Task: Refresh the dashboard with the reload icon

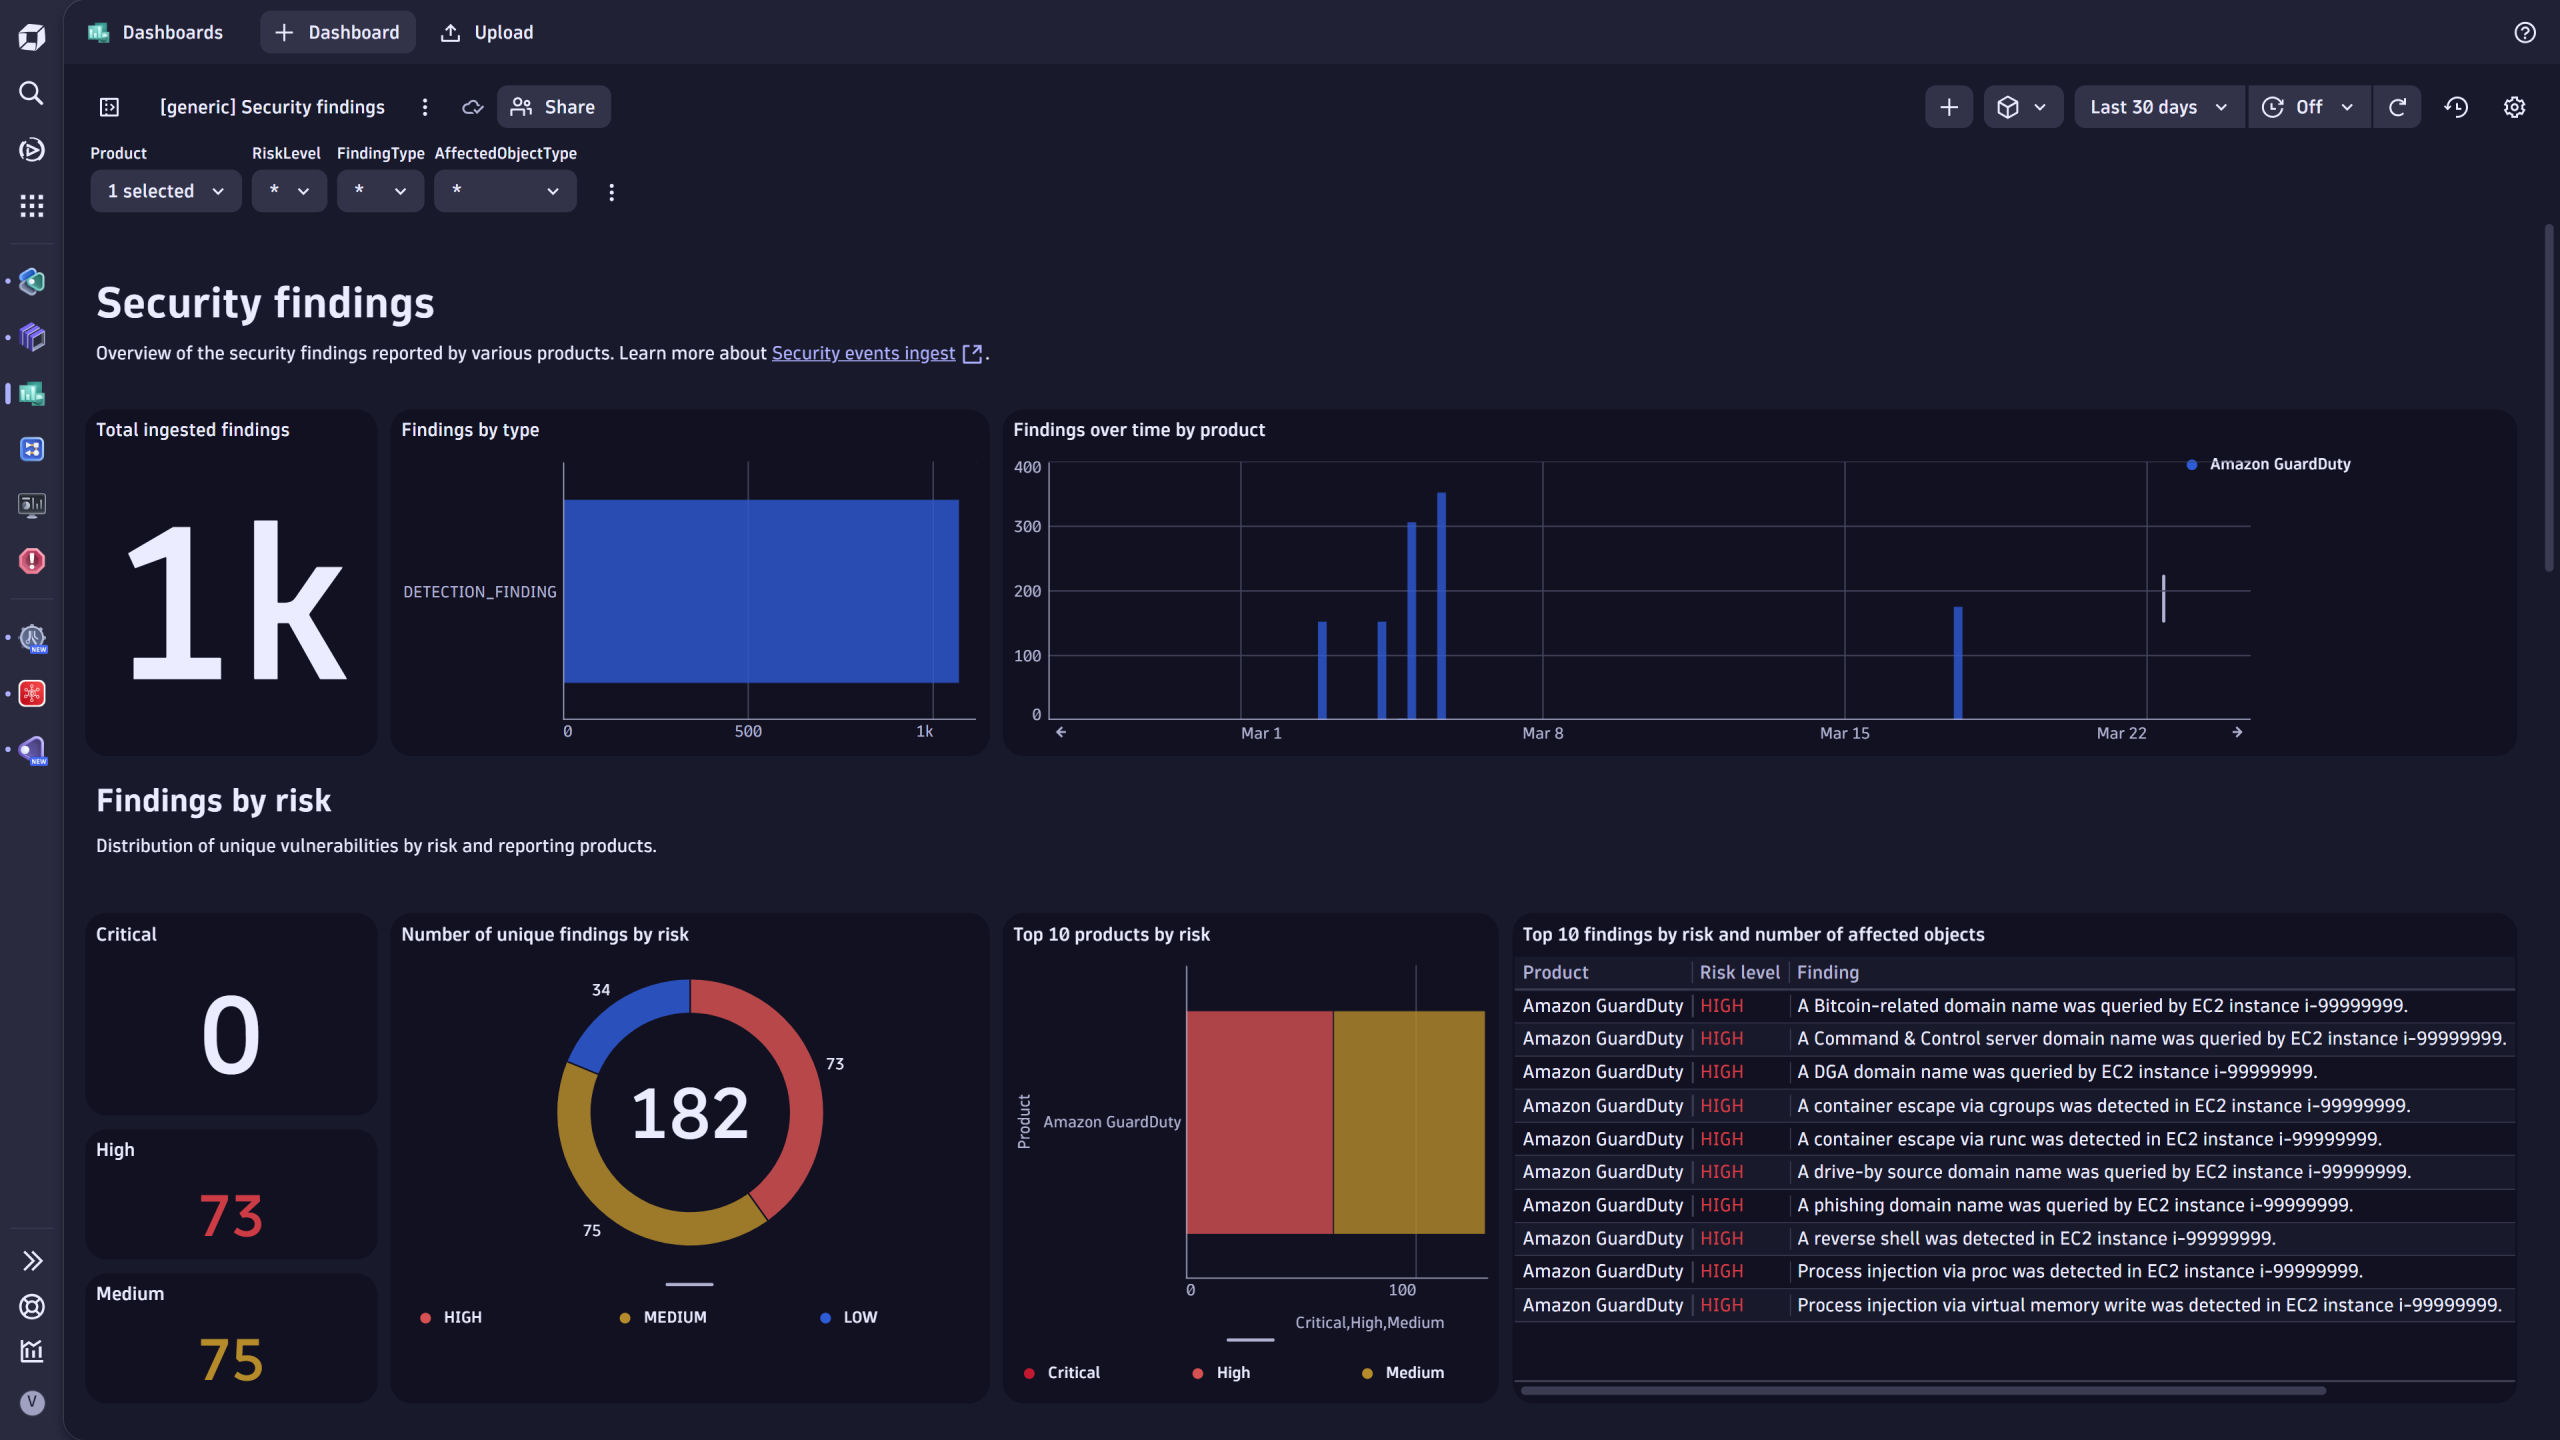Action: click(2397, 106)
